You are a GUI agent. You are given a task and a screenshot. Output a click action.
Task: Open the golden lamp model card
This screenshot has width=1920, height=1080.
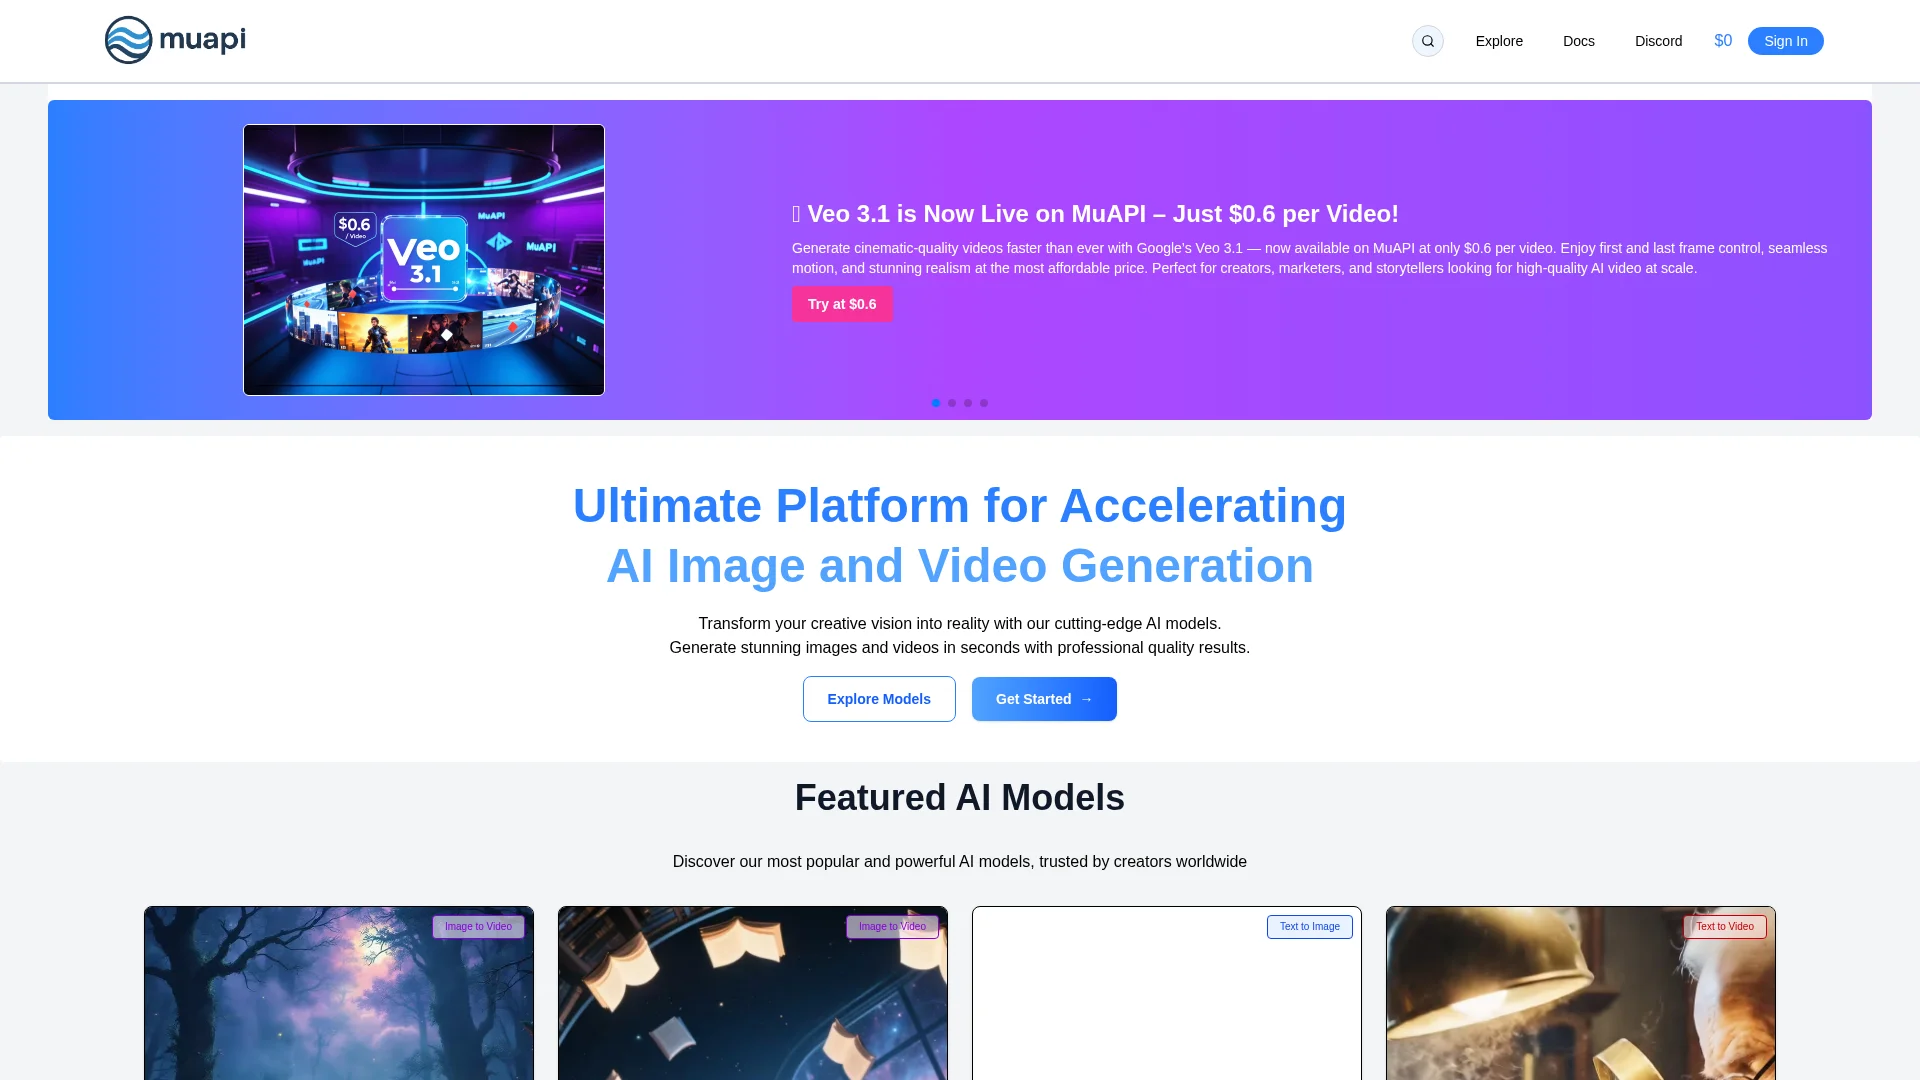pyautogui.click(x=1581, y=994)
